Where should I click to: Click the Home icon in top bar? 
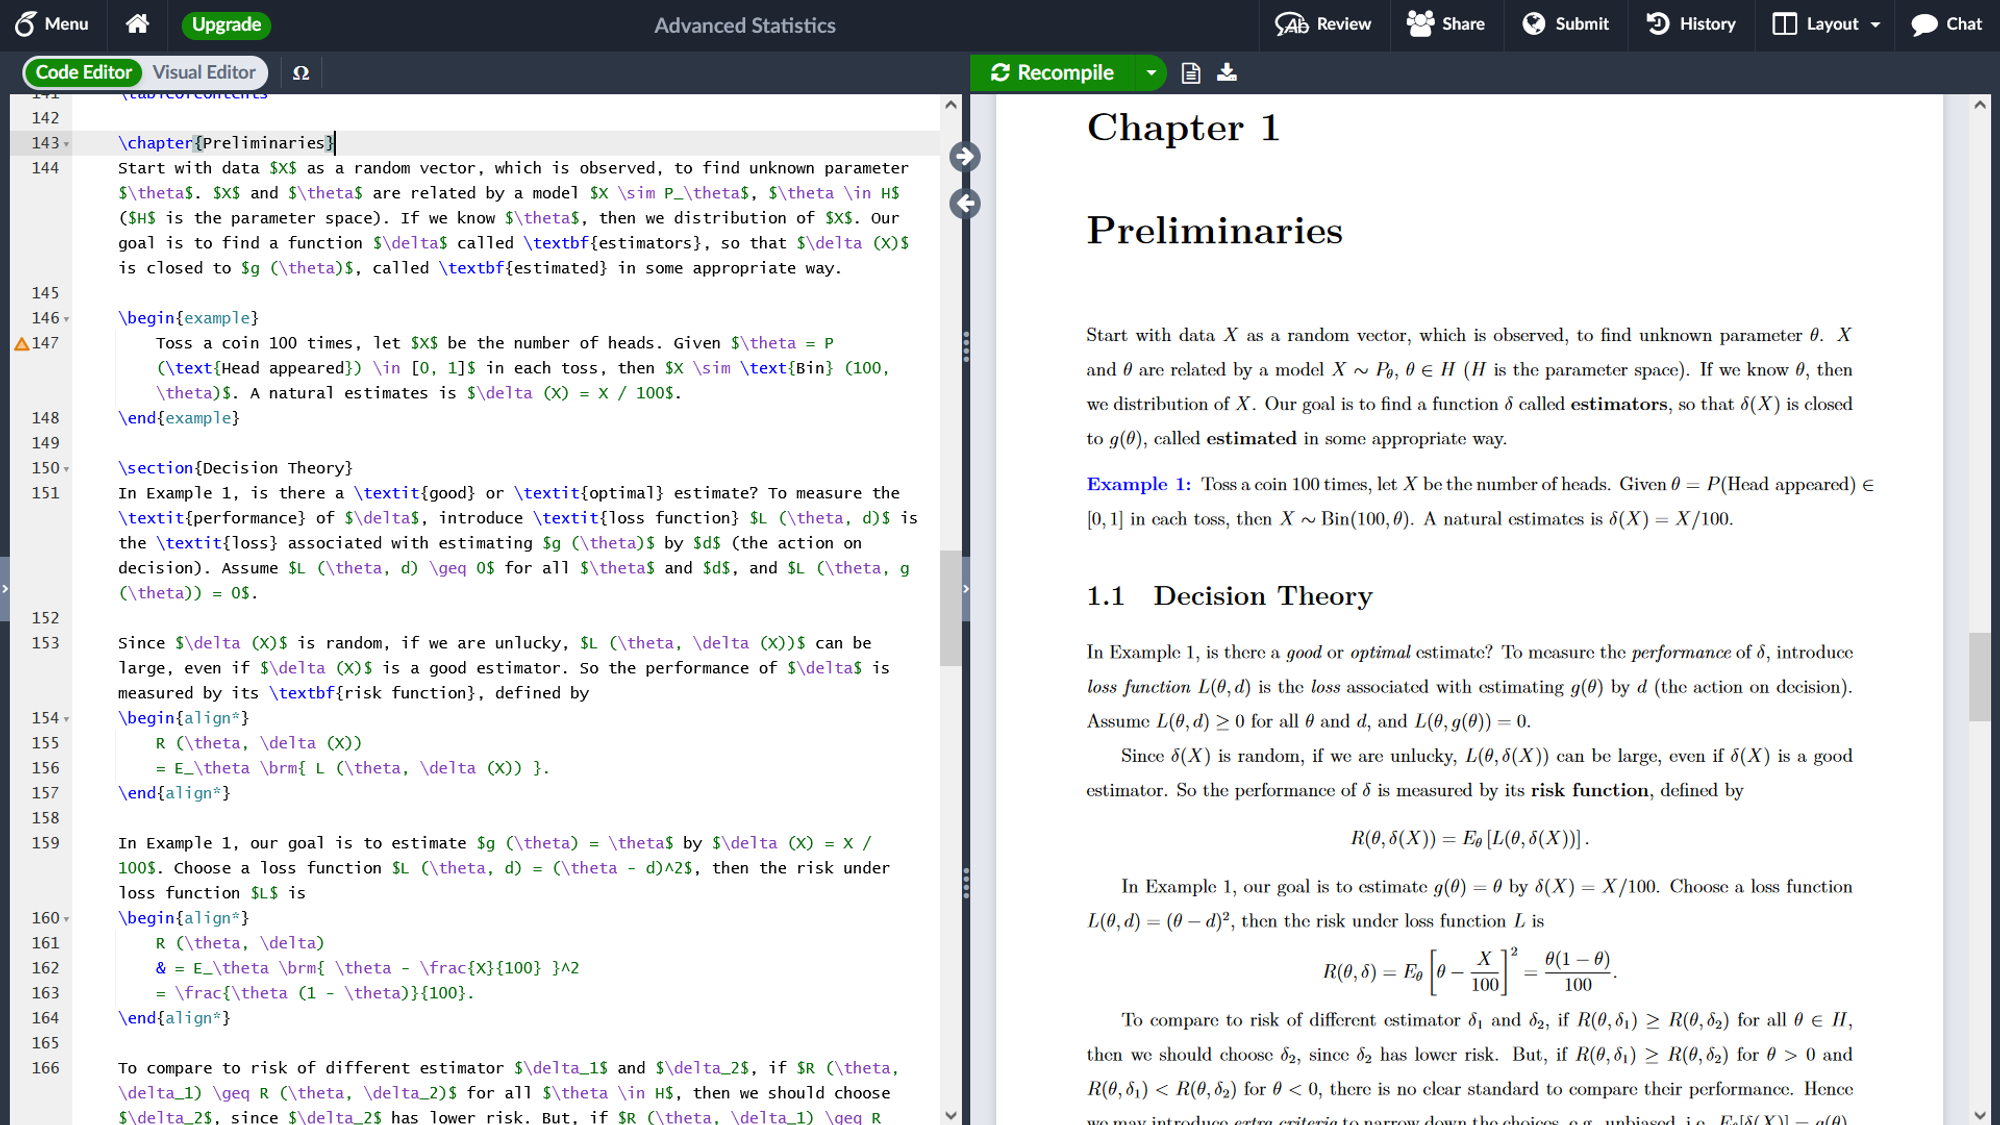[x=137, y=24]
